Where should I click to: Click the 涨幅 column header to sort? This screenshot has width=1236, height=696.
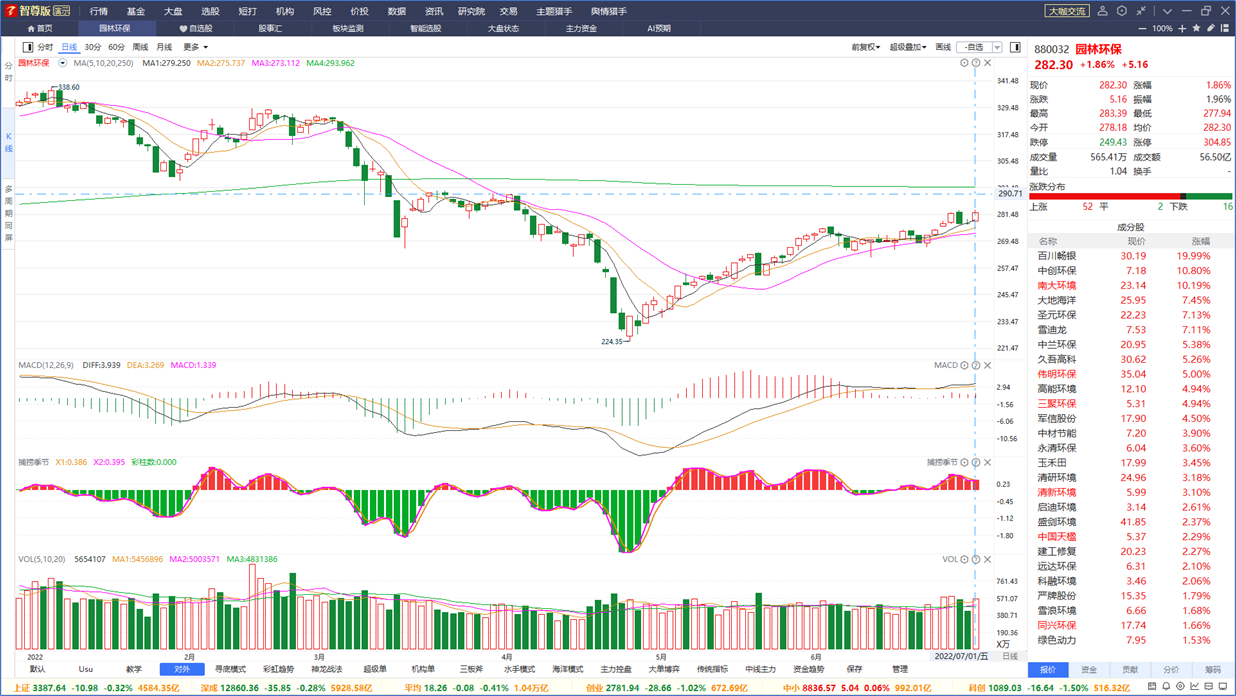coord(1200,241)
